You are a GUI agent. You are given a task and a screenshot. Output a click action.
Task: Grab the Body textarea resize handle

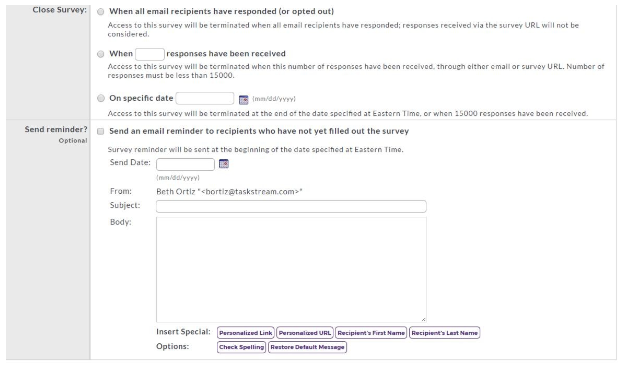tap(423, 319)
